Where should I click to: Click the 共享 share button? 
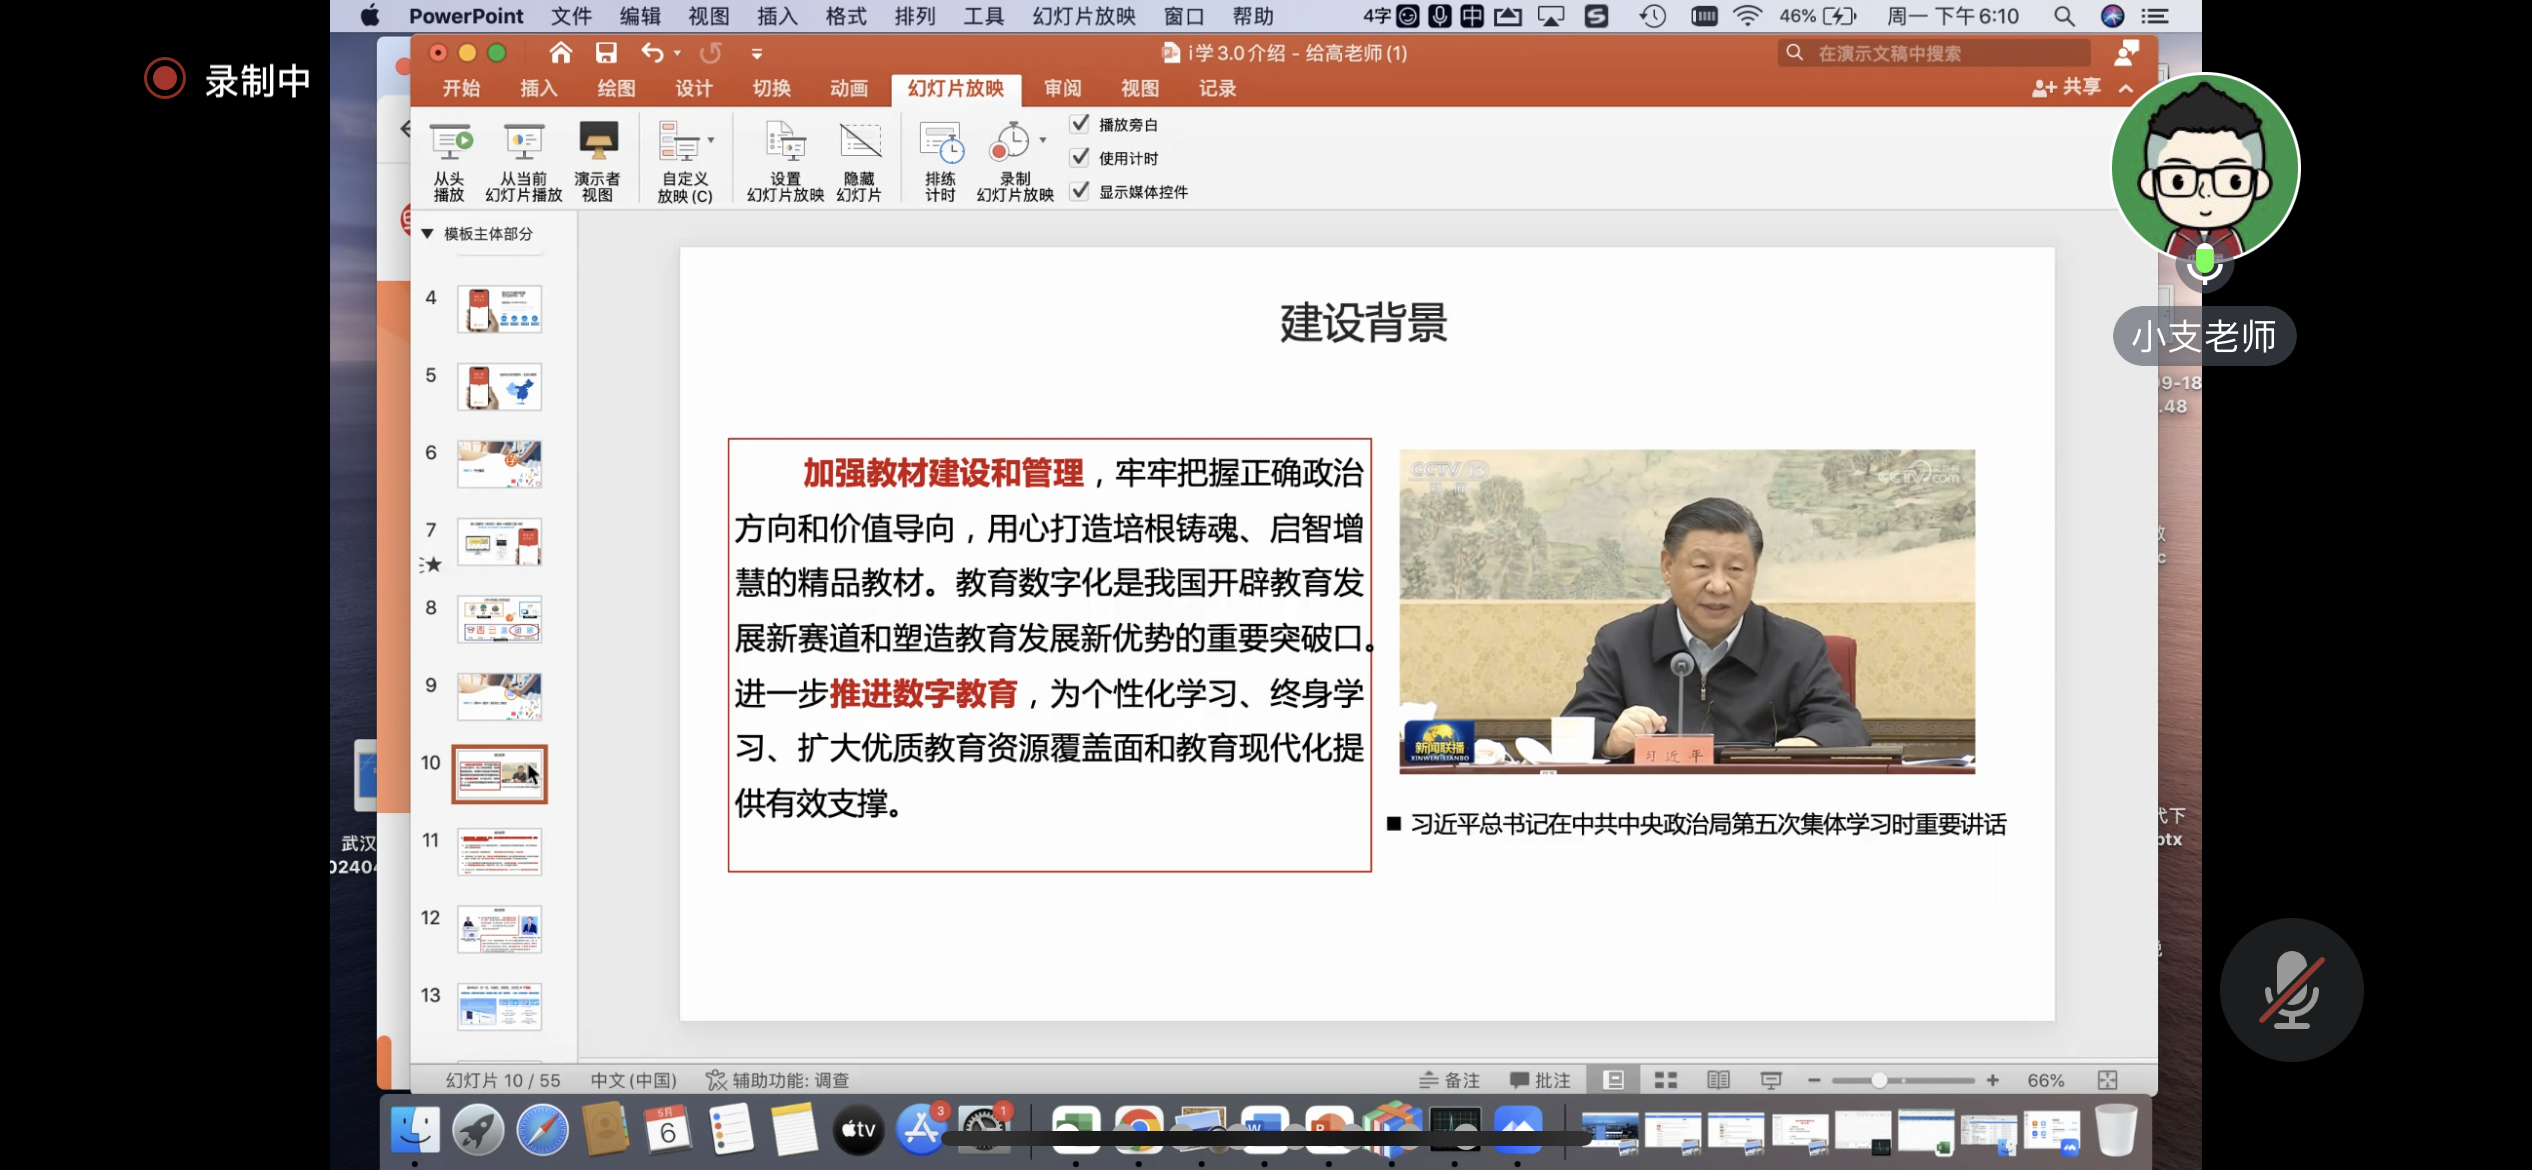click(x=2067, y=88)
